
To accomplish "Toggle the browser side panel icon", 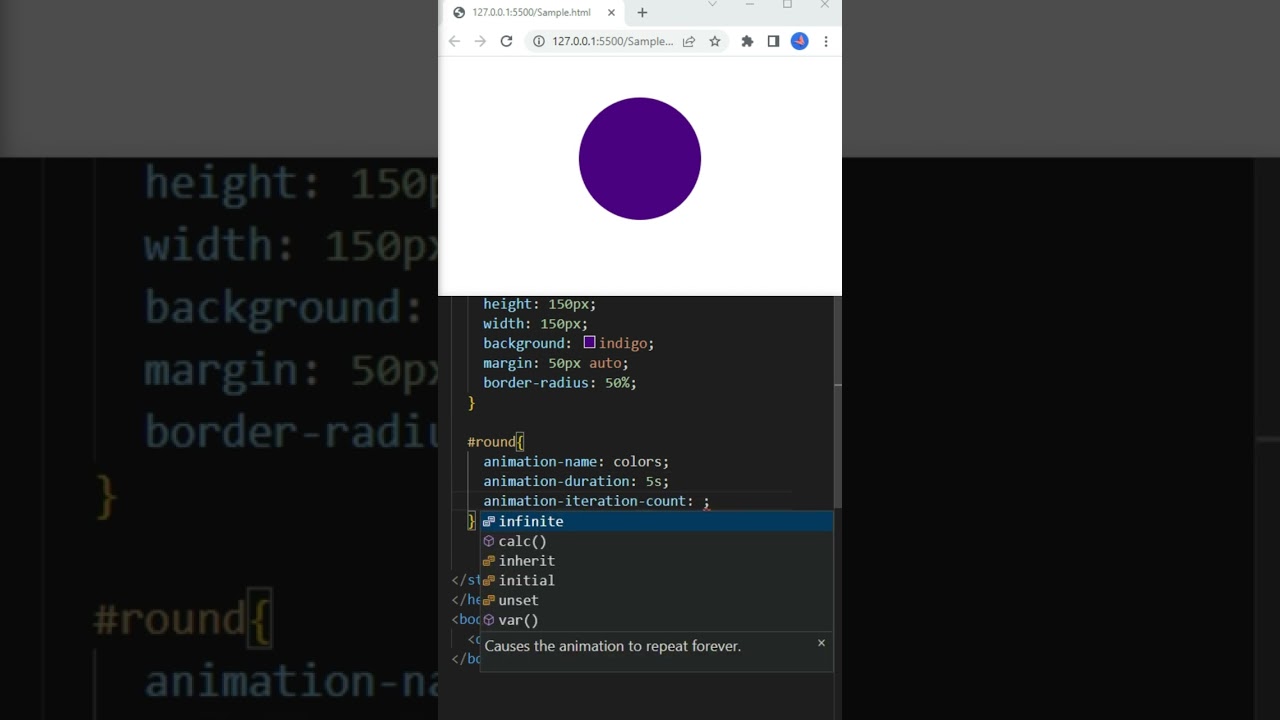I will tap(773, 41).
